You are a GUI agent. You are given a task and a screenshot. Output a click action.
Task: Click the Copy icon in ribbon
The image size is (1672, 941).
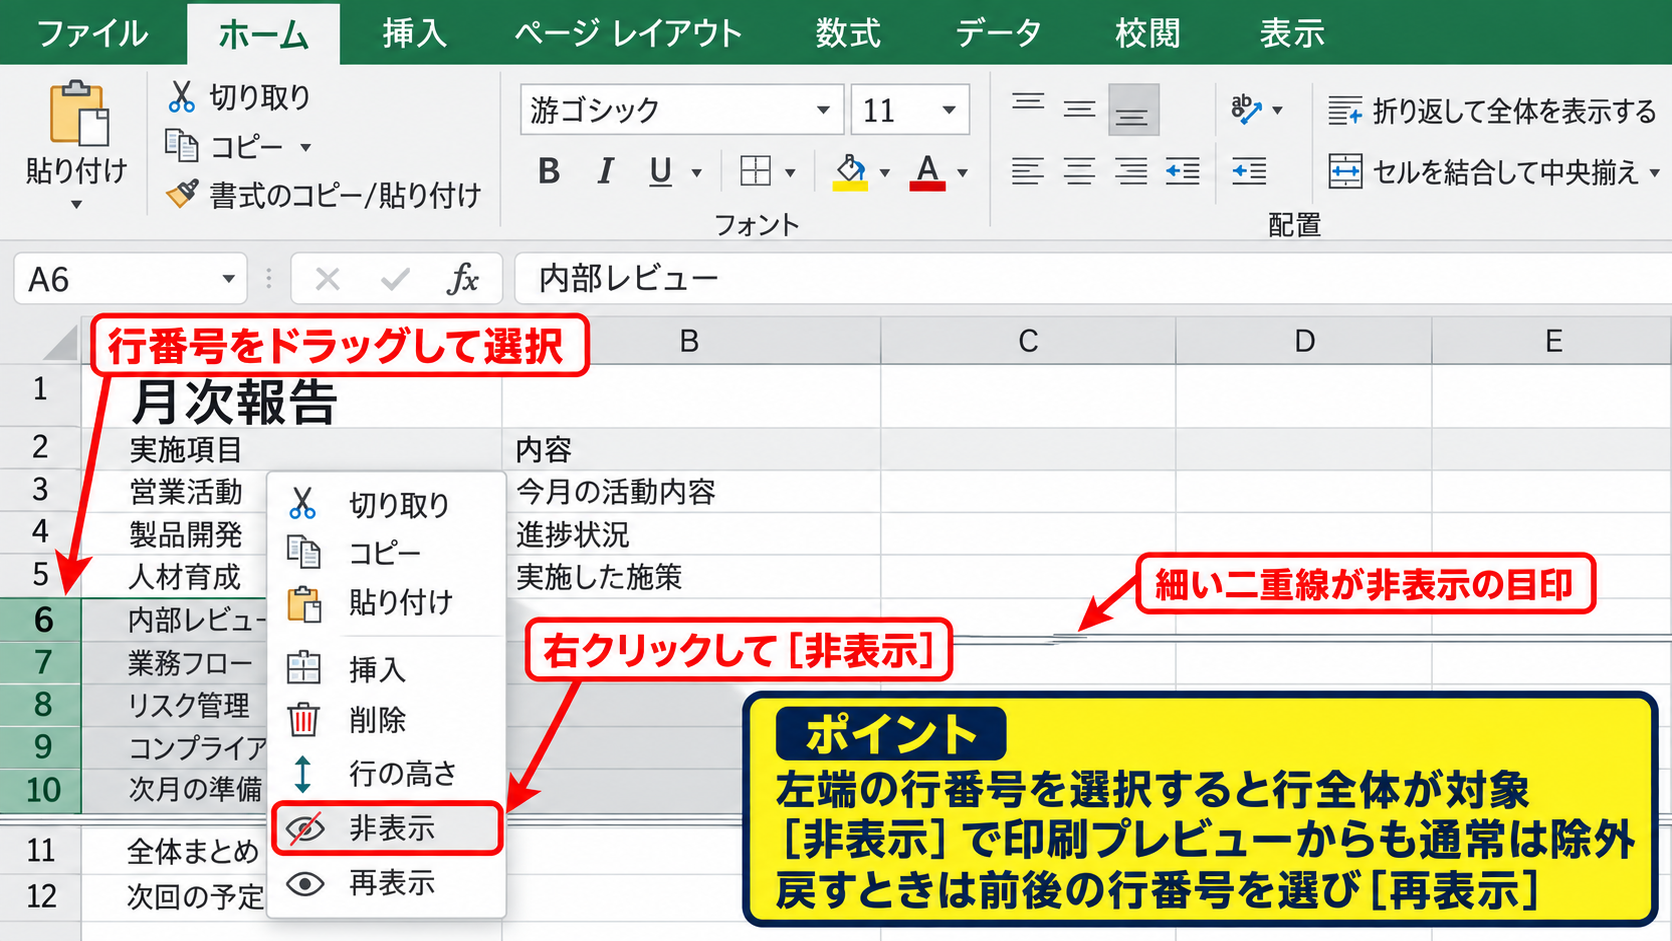[x=181, y=146]
